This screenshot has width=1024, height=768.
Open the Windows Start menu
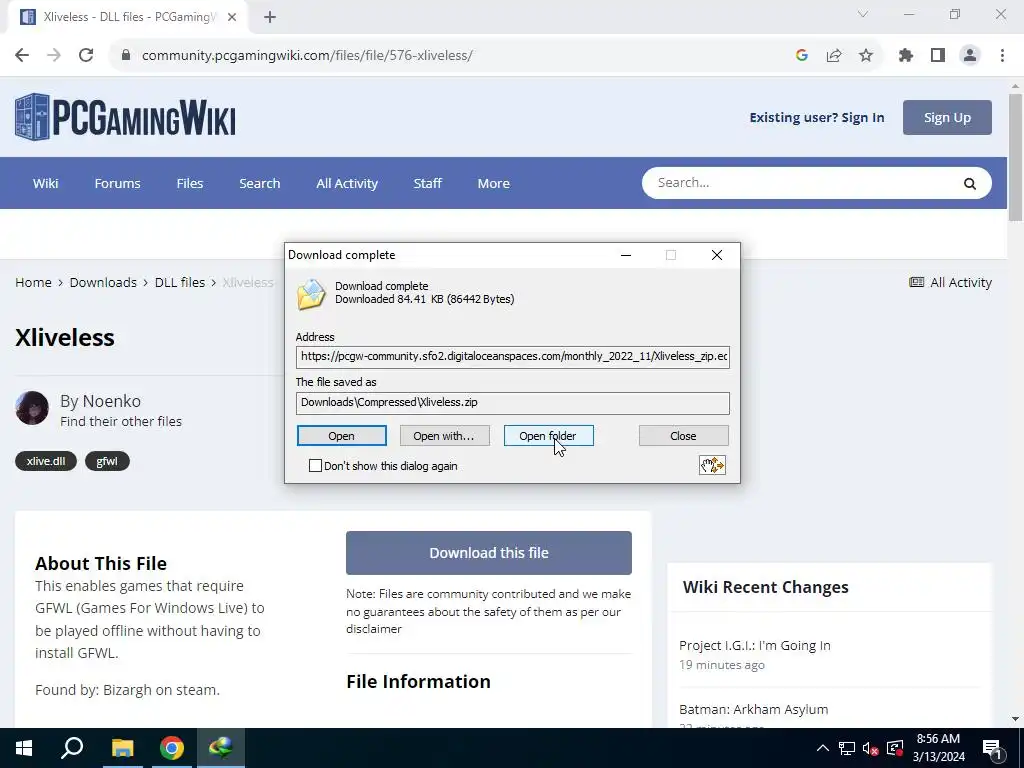(24, 748)
